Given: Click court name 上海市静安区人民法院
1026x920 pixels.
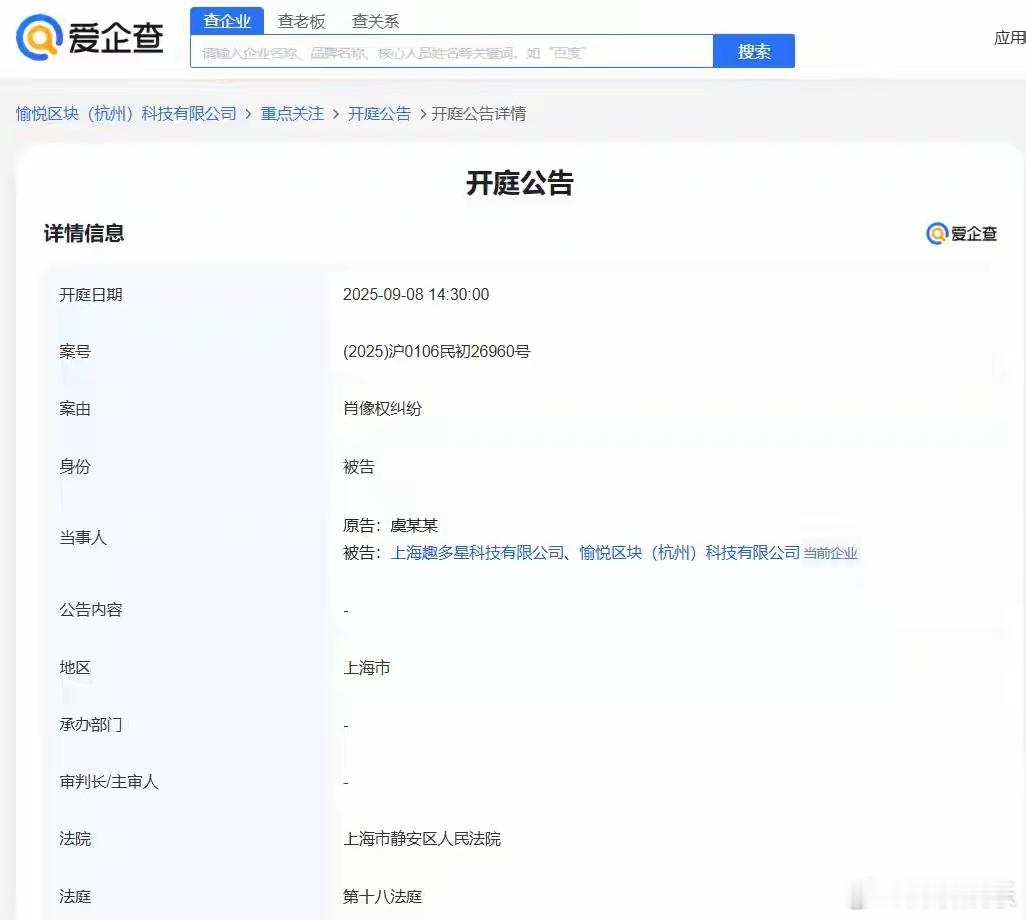Looking at the screenshot, I should tap(422, 839).
